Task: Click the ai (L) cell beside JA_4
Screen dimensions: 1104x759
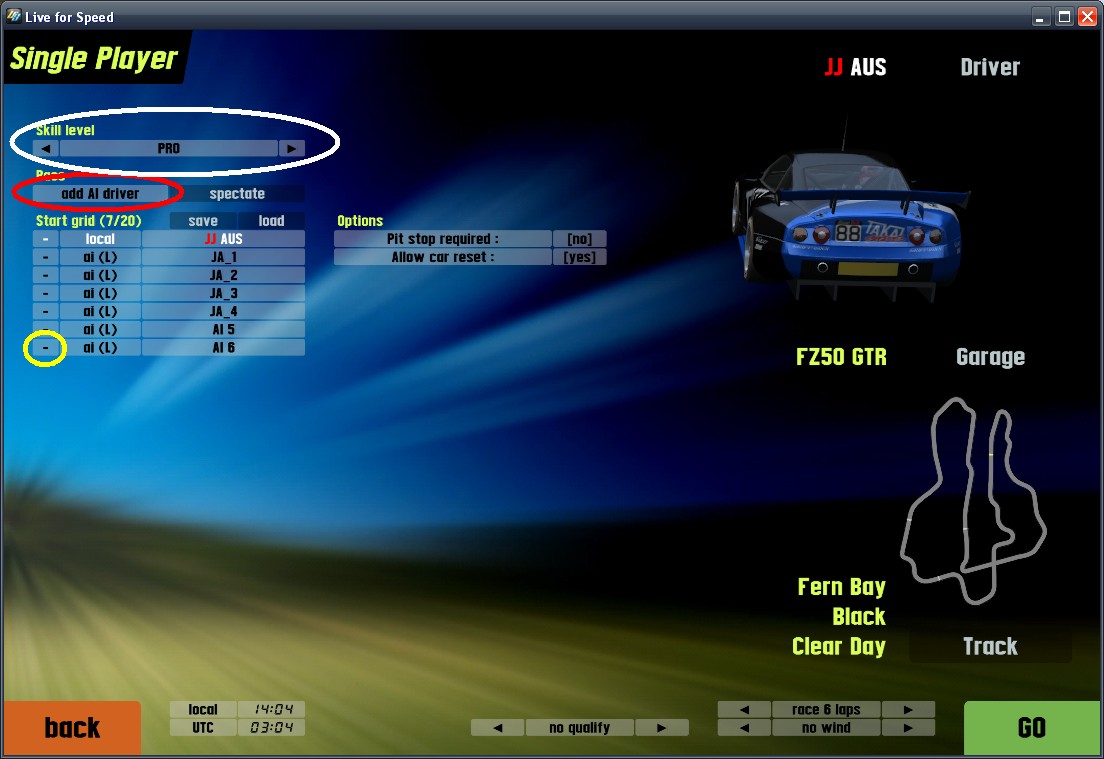Action: (x=100, y=312)
